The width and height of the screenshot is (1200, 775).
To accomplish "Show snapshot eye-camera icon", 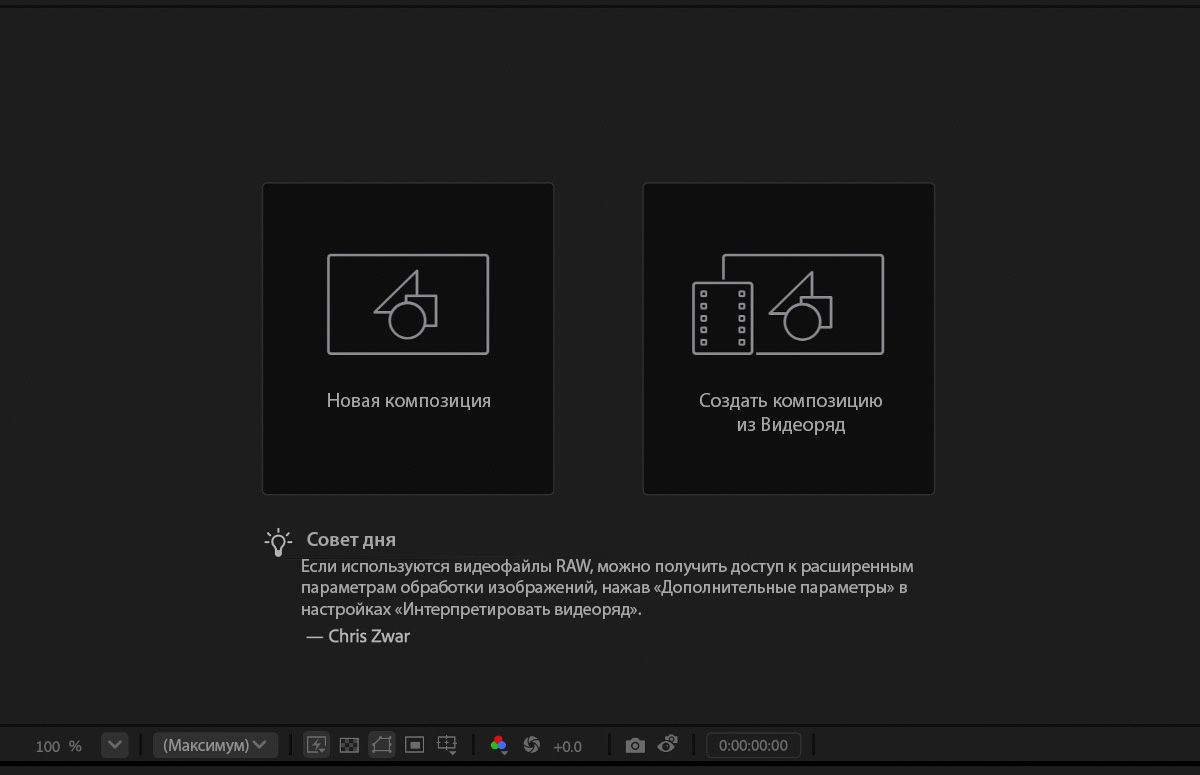I will click(x=668, y=744).
